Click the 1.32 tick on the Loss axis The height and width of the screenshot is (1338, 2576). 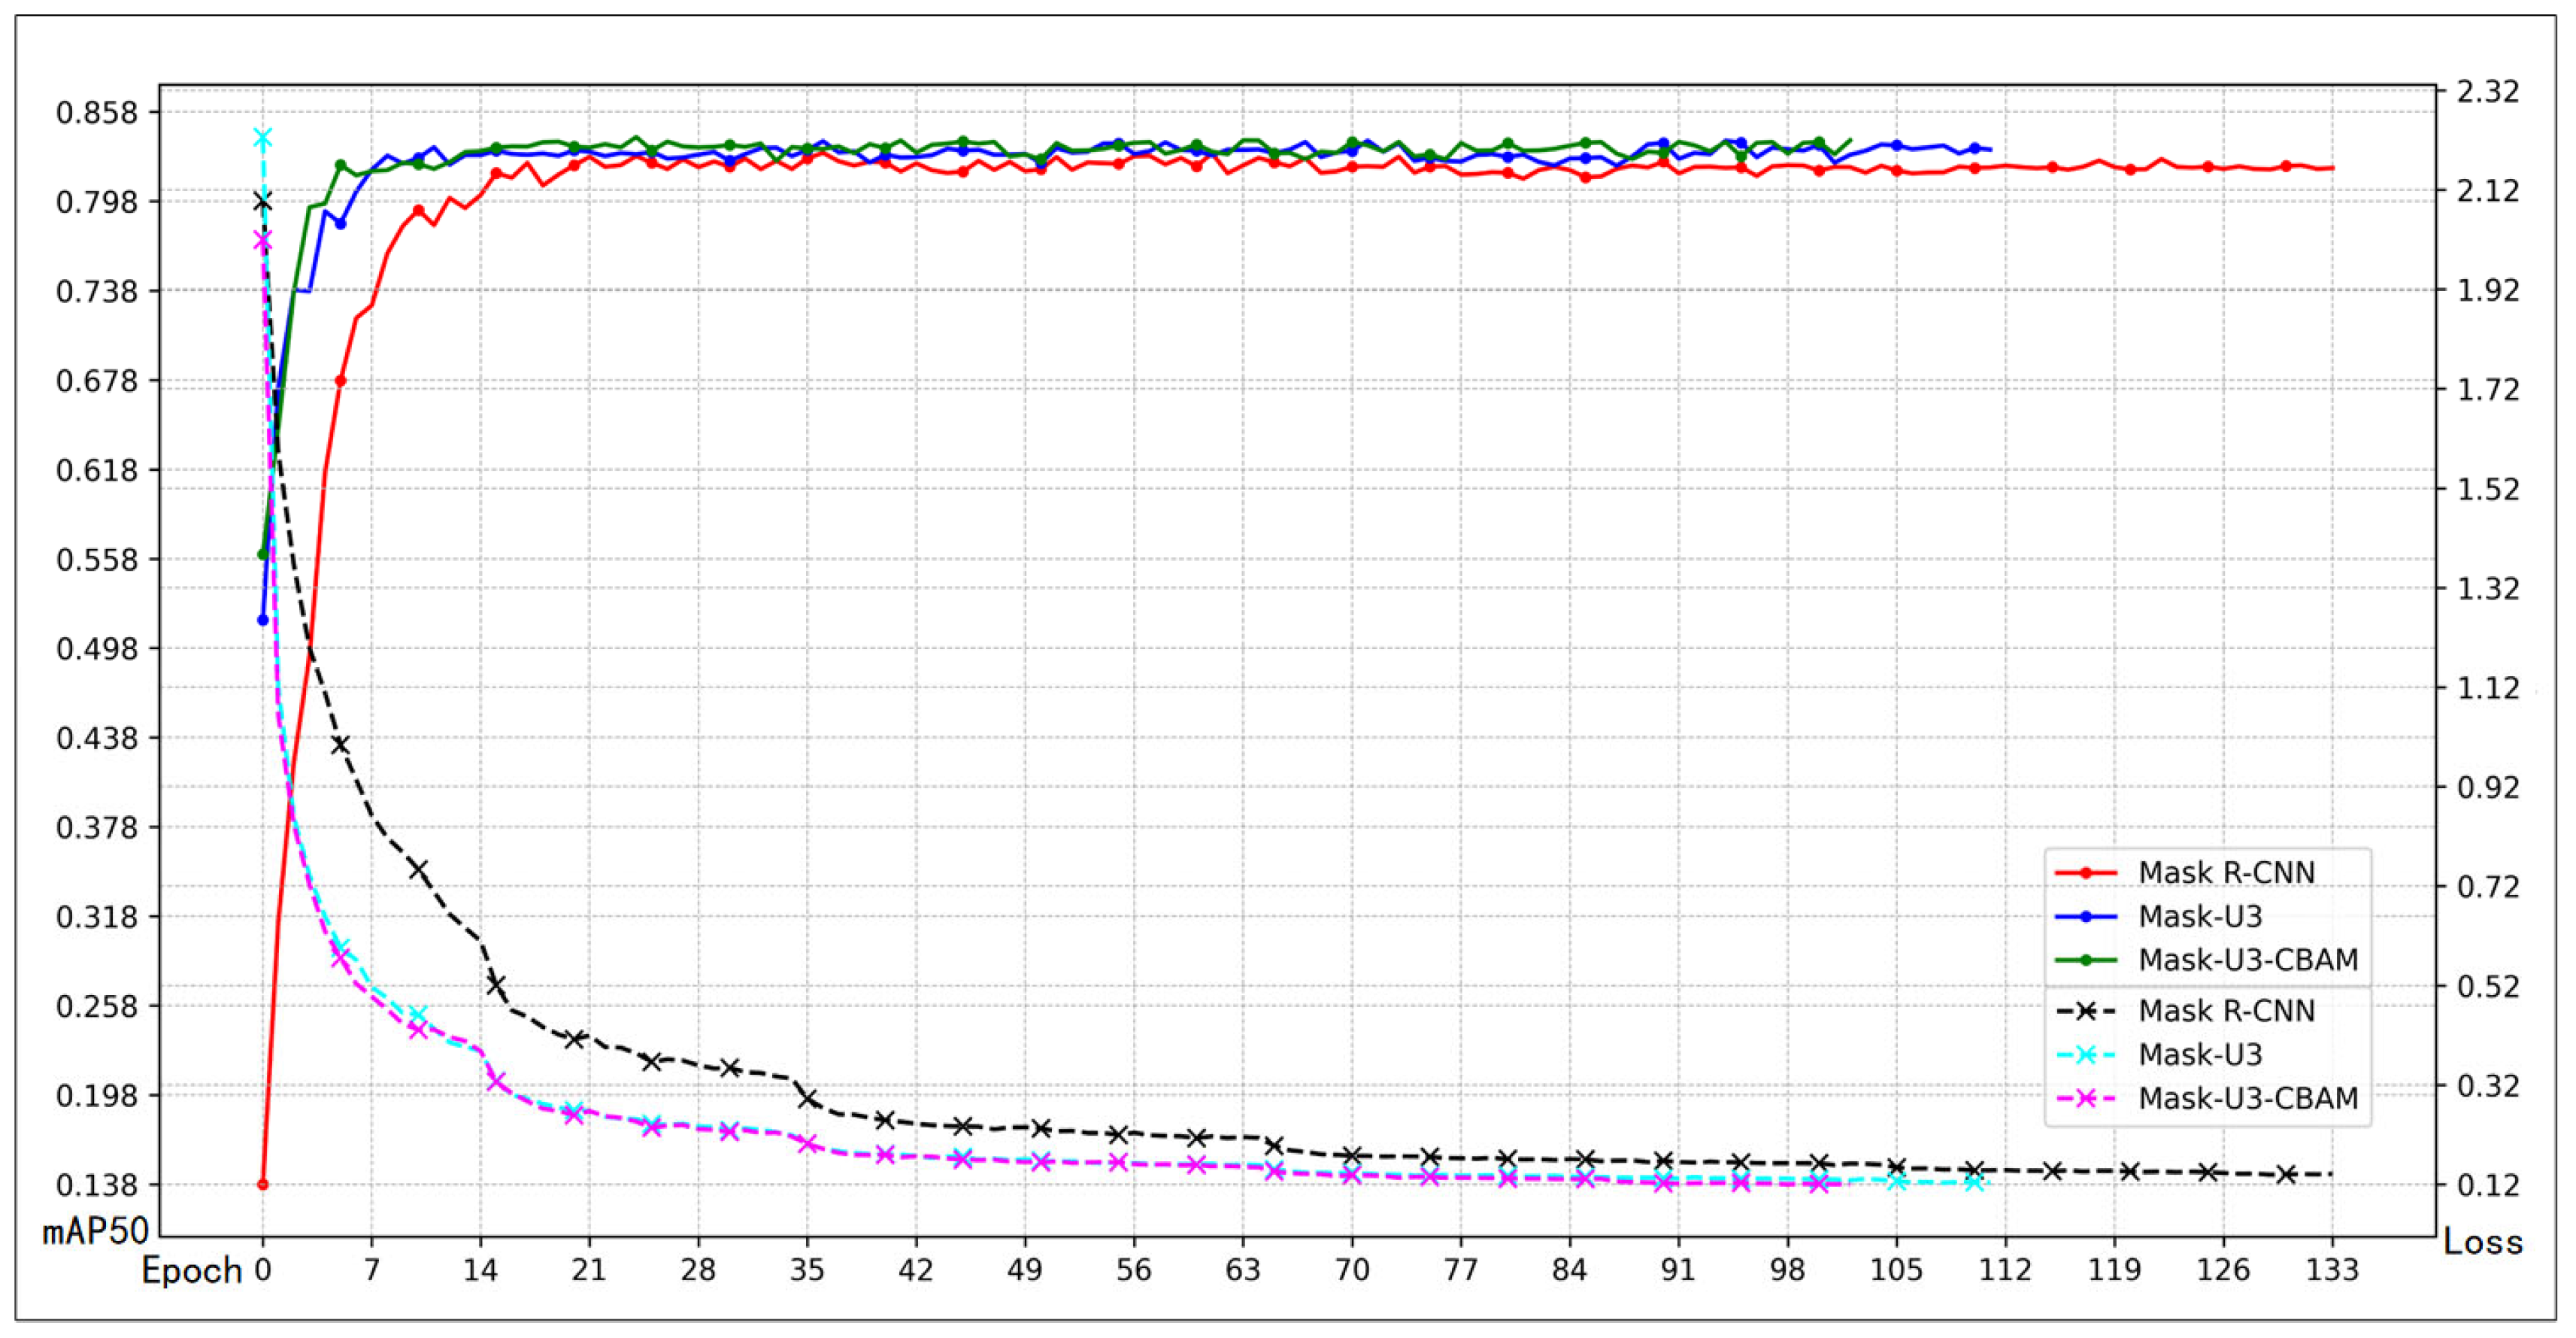pos(2489,588)
